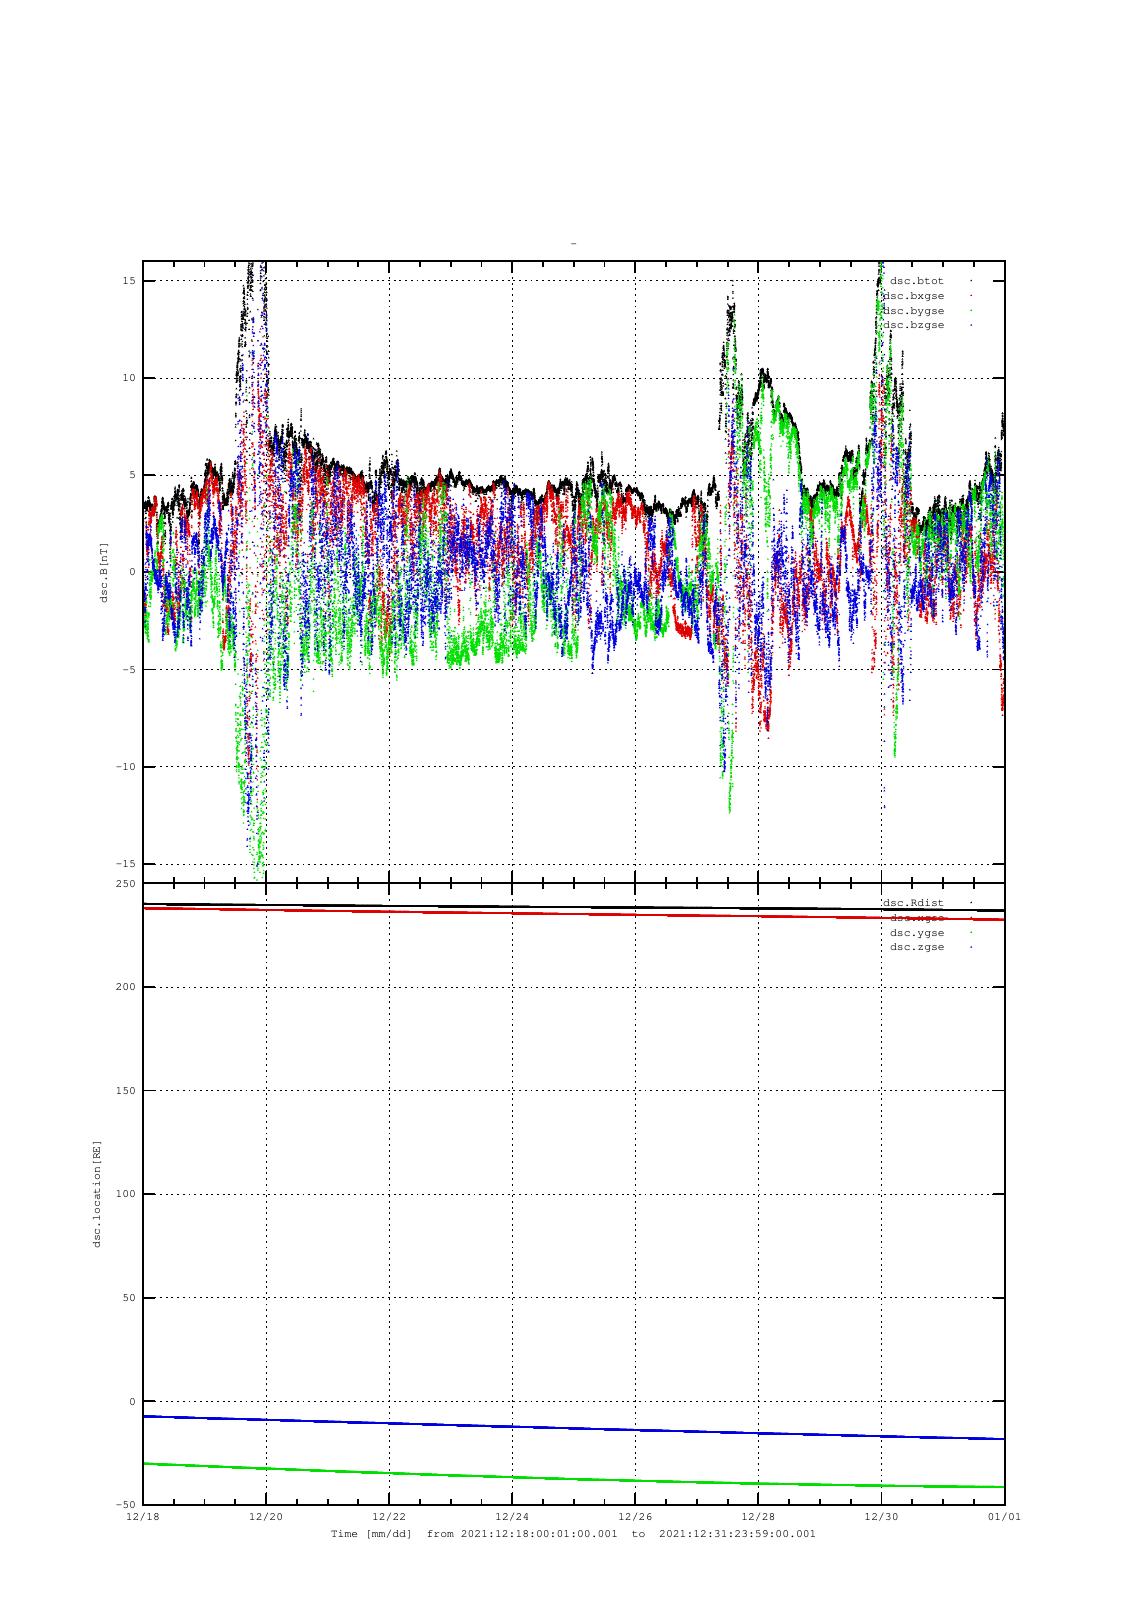The image size is (1131, 1600).
Task: Click the 100 tick on location axis
Action: click(x=126, y=1194)
